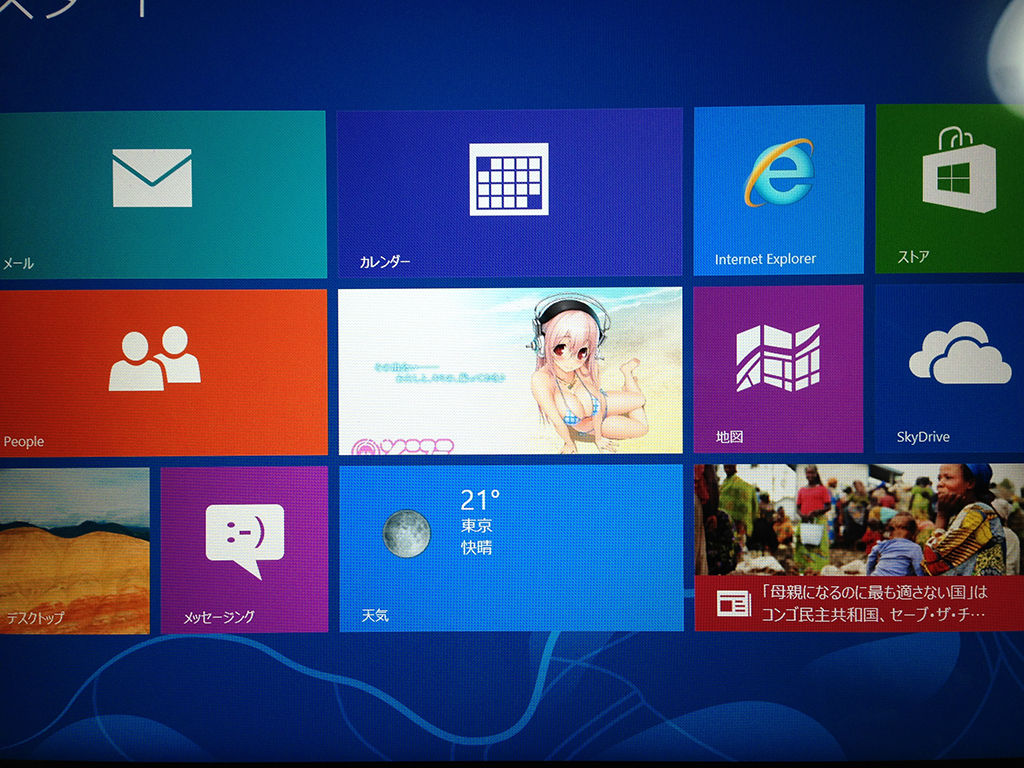Click the Internet Explorer label text
The image size is (1024, 768).
click(765, 259)
